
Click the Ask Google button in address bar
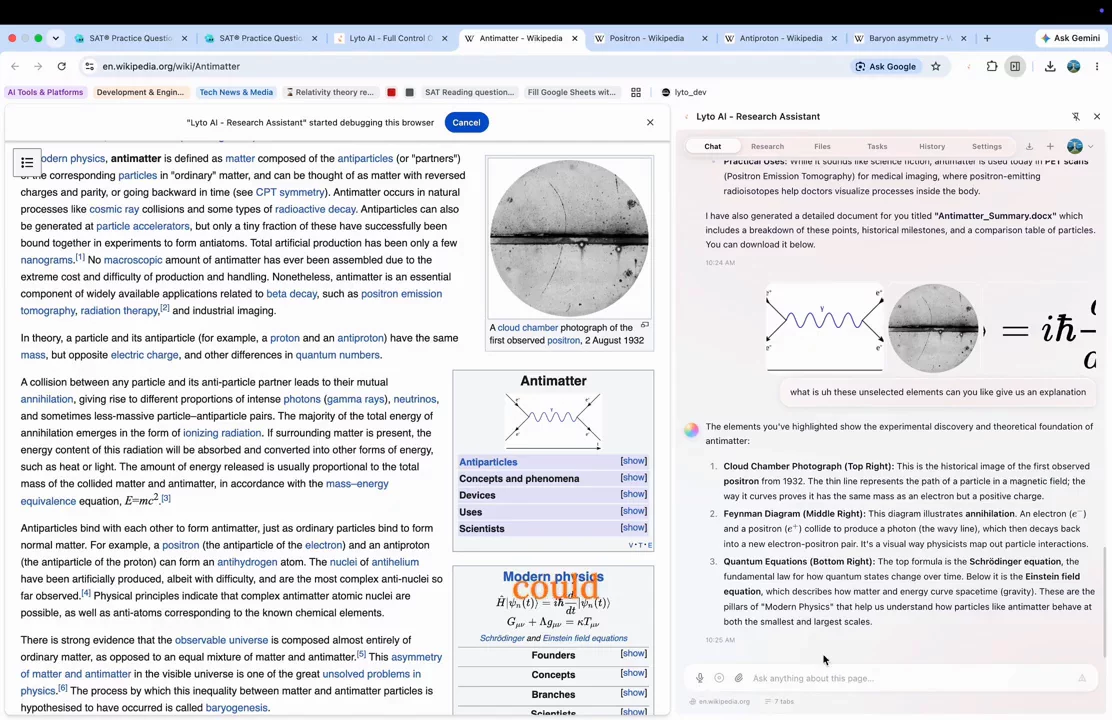click(x=886, y=66)
